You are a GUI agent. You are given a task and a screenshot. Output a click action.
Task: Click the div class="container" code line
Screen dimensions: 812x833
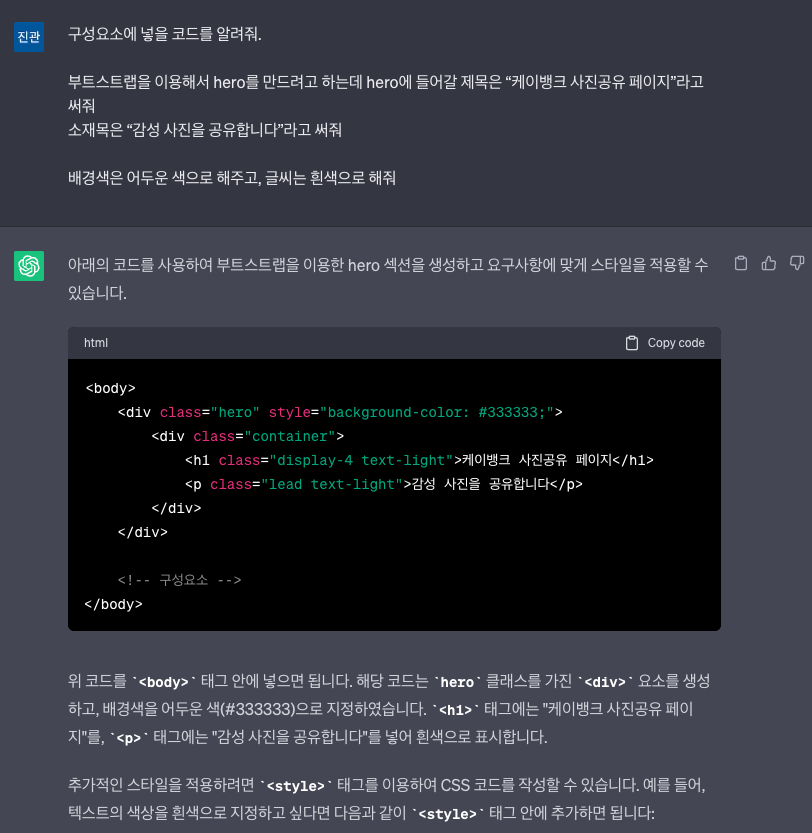[x=248, y=437]
